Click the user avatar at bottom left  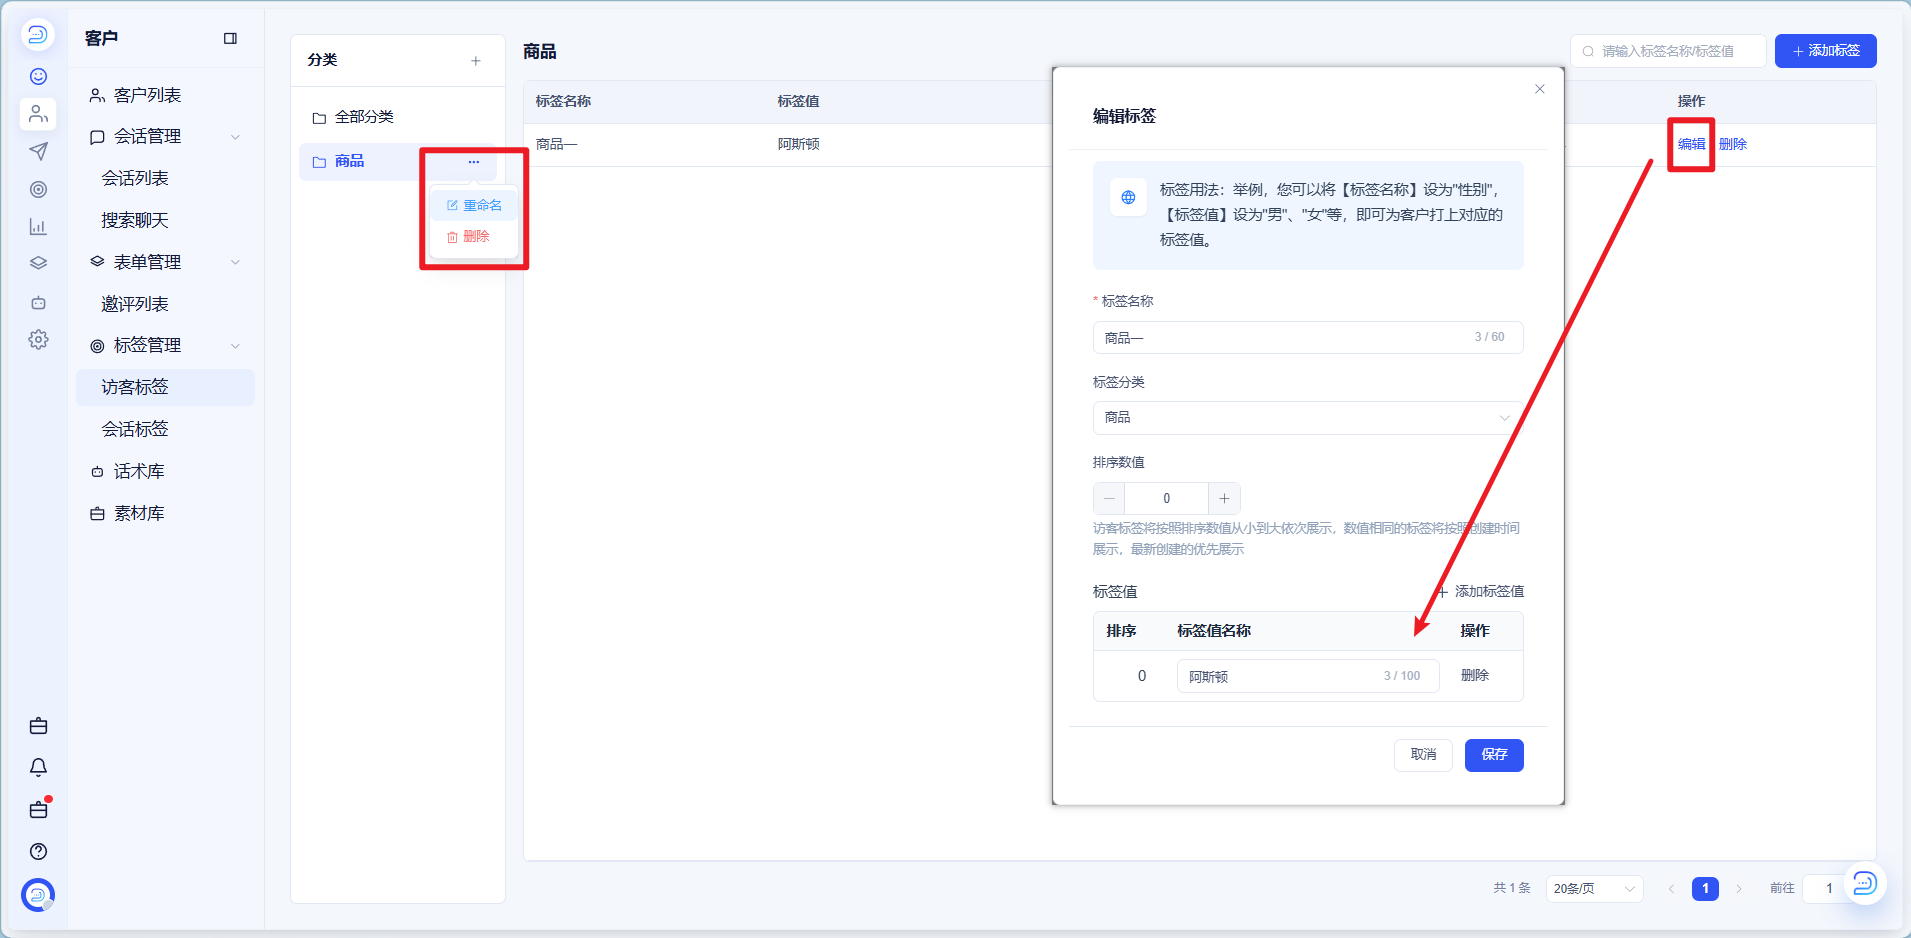click(x=38, y=895)
